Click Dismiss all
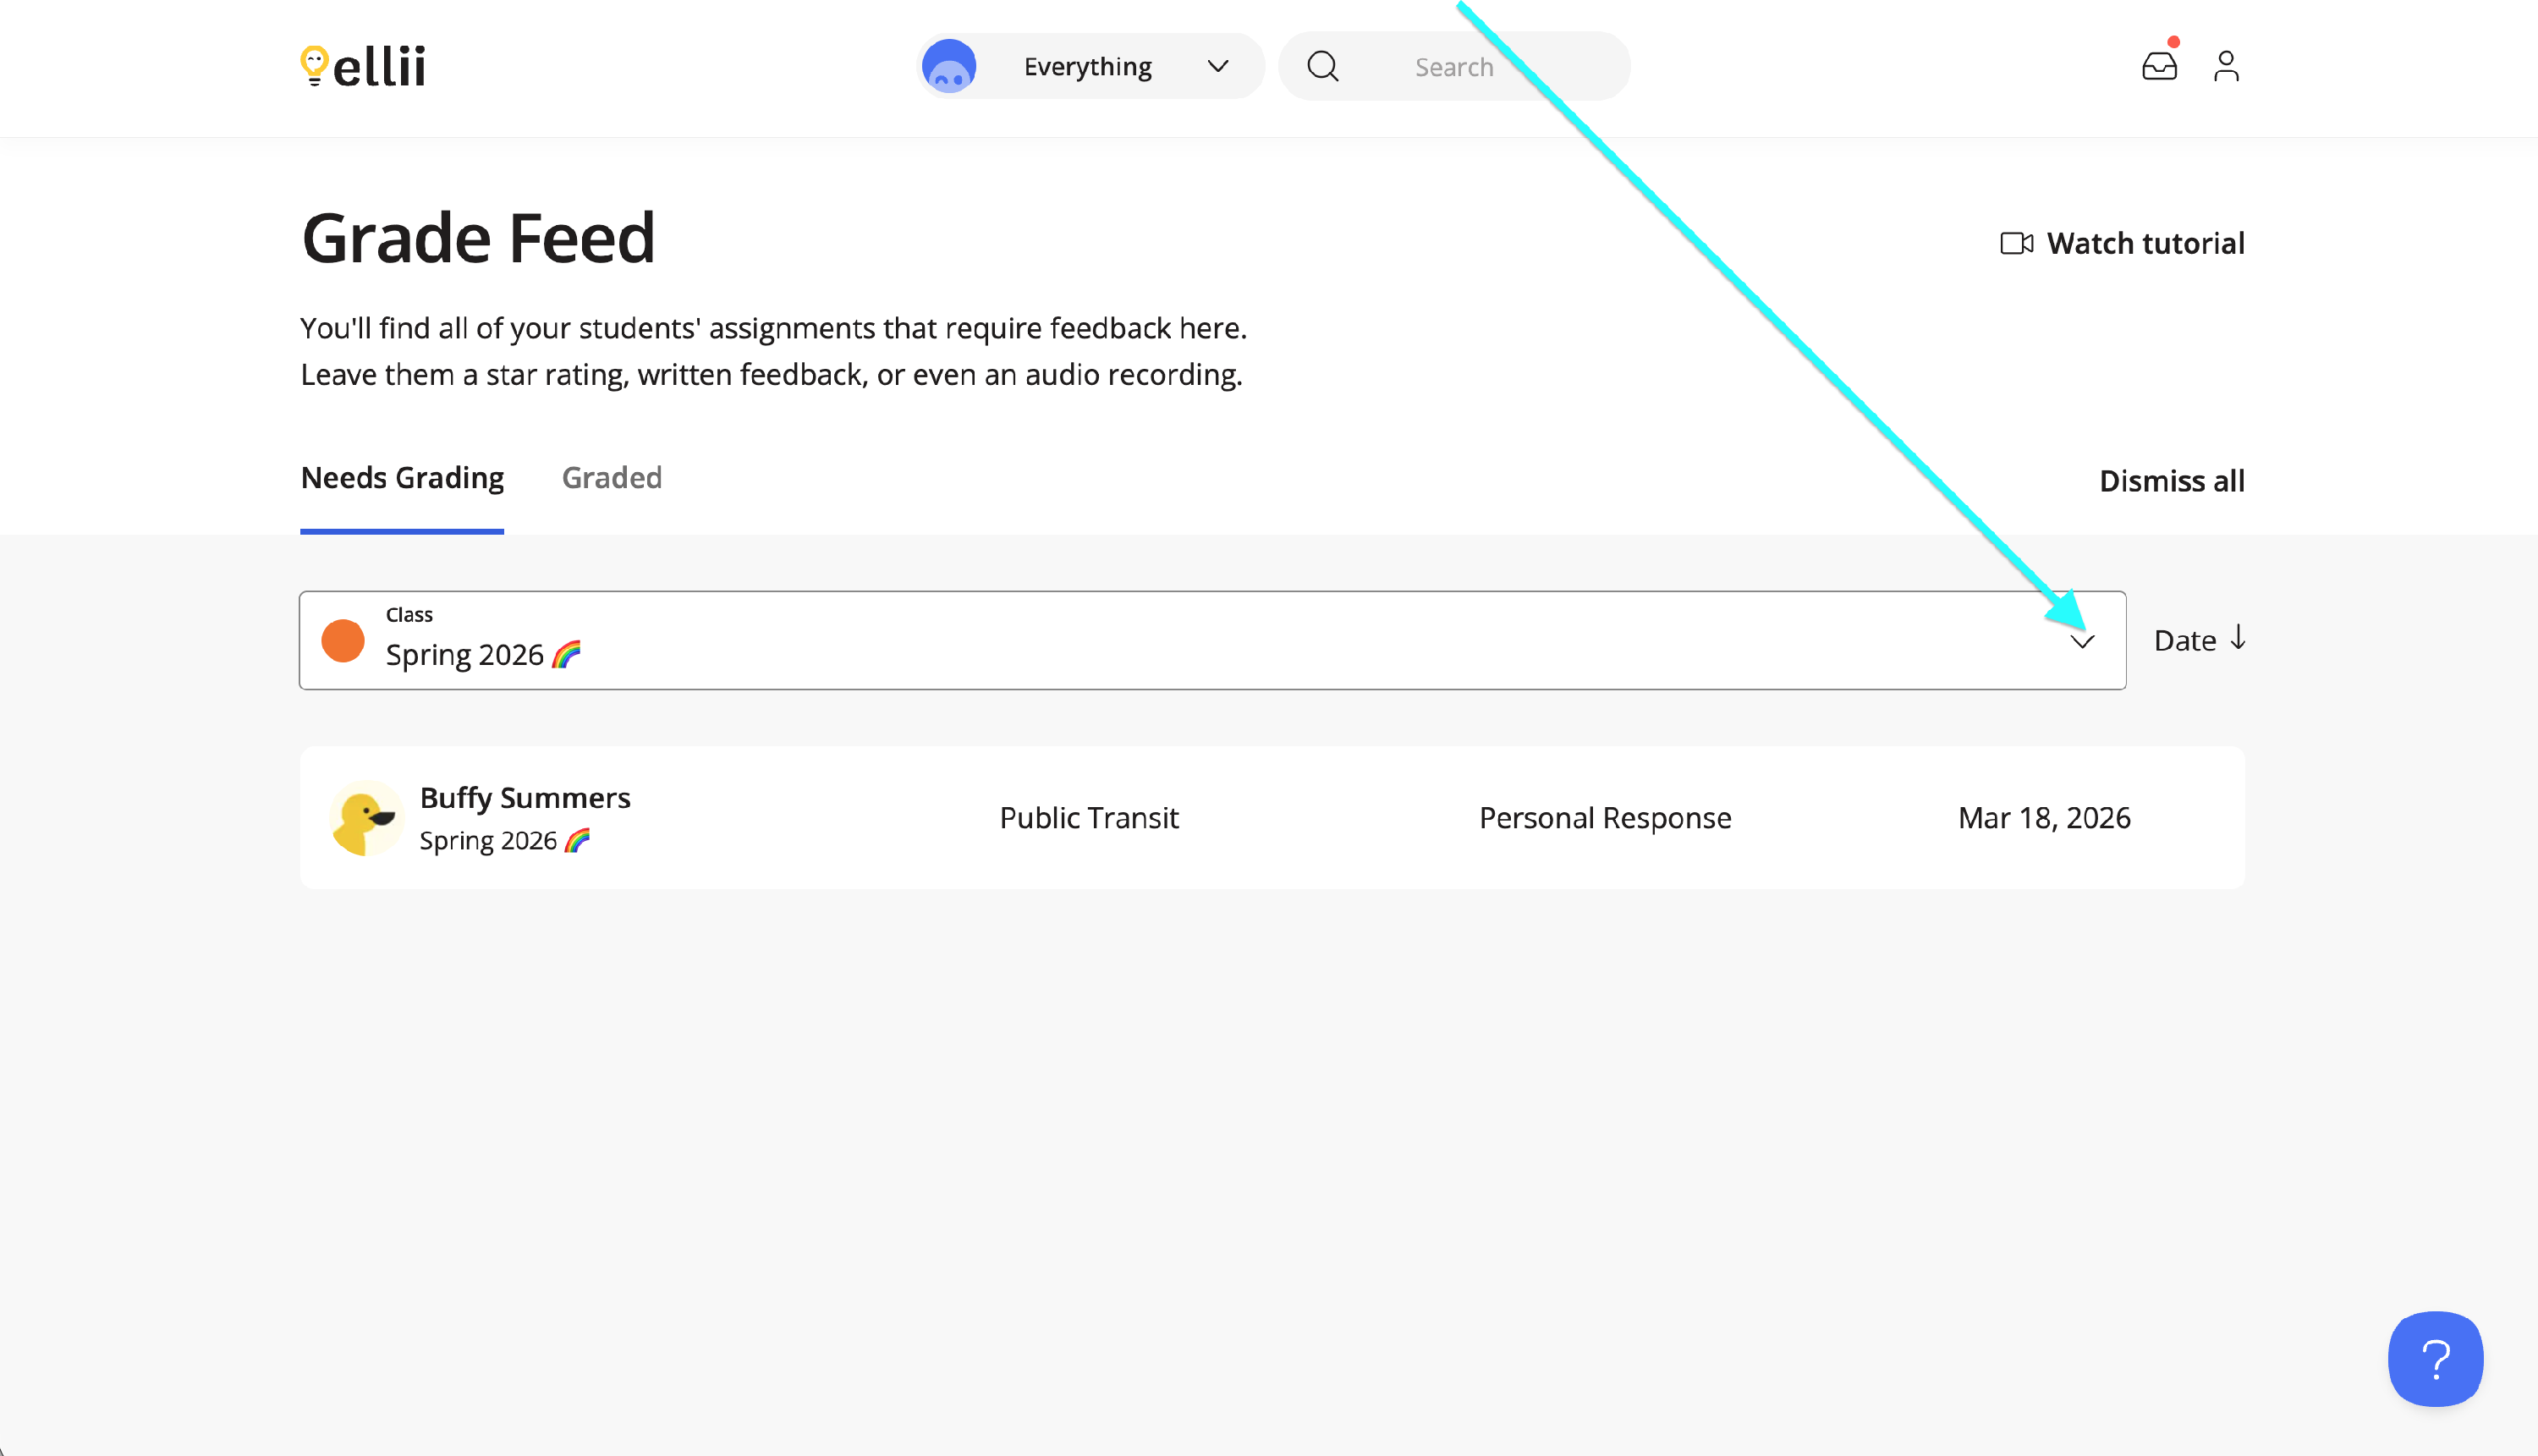Screen dimensions: 2538x1456 click(2171, 481)
